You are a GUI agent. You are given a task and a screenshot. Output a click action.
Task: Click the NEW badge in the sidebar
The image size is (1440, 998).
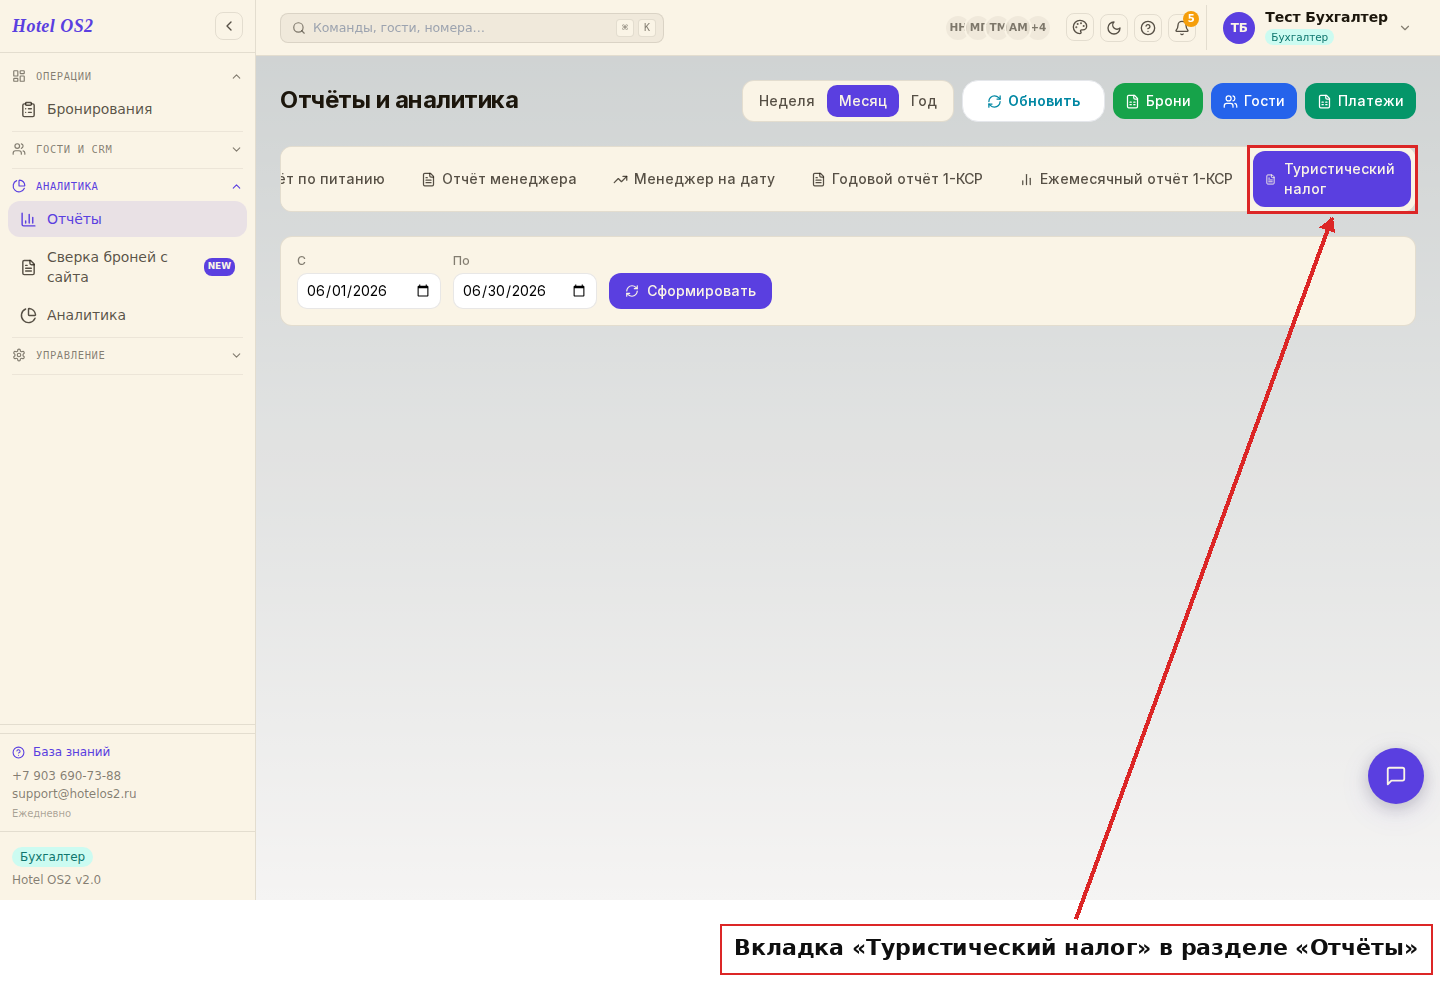tap(219, 266)
